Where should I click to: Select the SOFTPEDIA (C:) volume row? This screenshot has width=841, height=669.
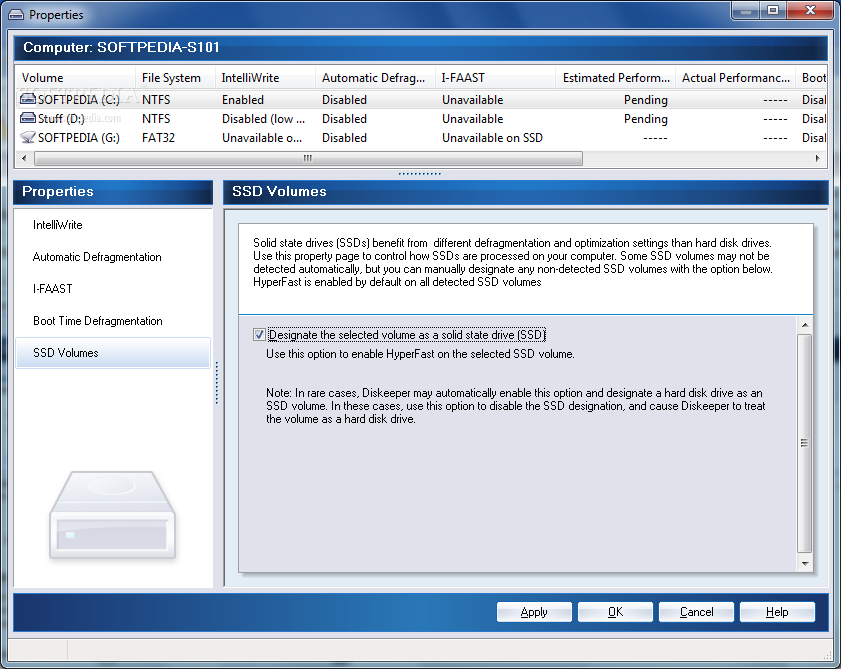coord(421,99)
